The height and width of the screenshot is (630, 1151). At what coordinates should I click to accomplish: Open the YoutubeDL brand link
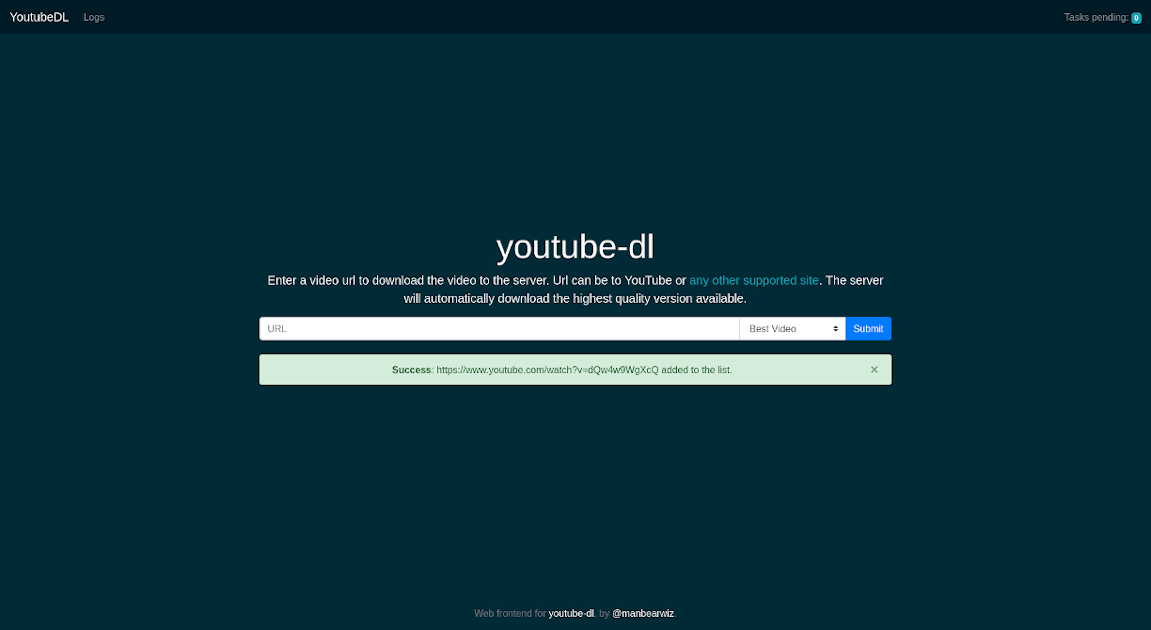click(x=39, y=17)
